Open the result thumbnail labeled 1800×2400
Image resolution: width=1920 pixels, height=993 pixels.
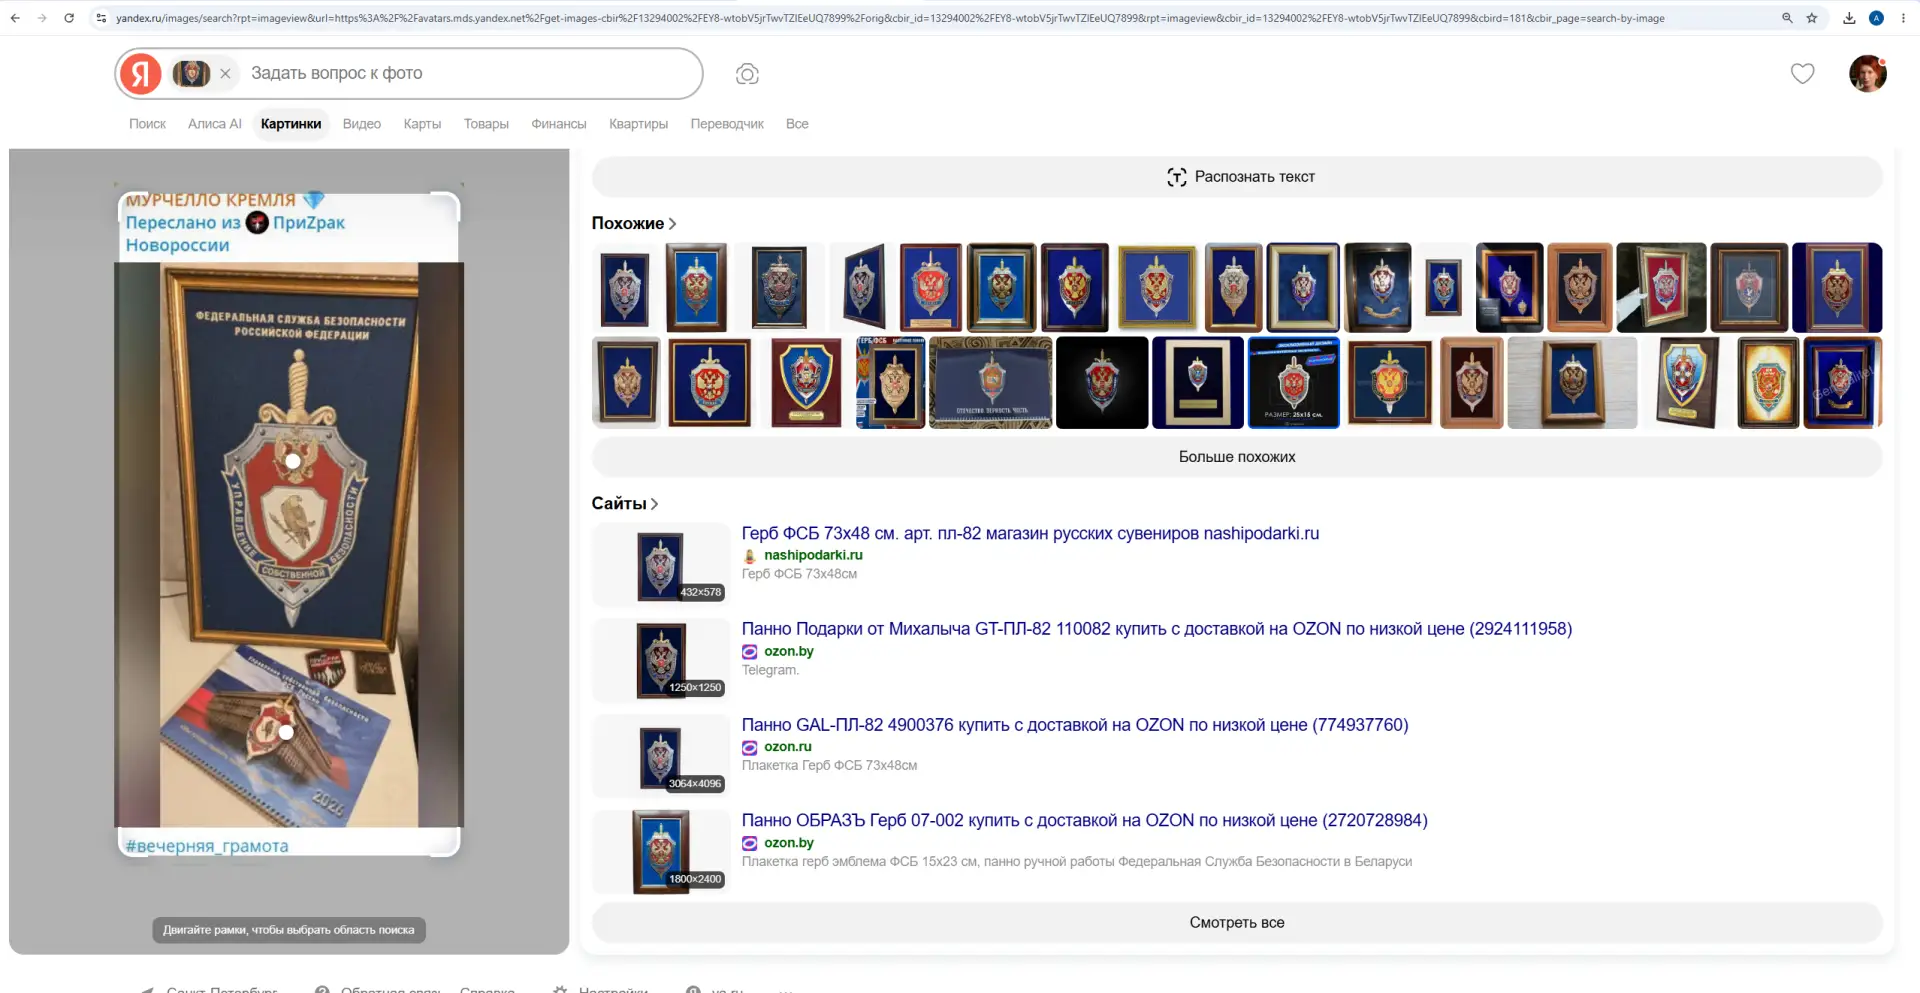point(661,852)
